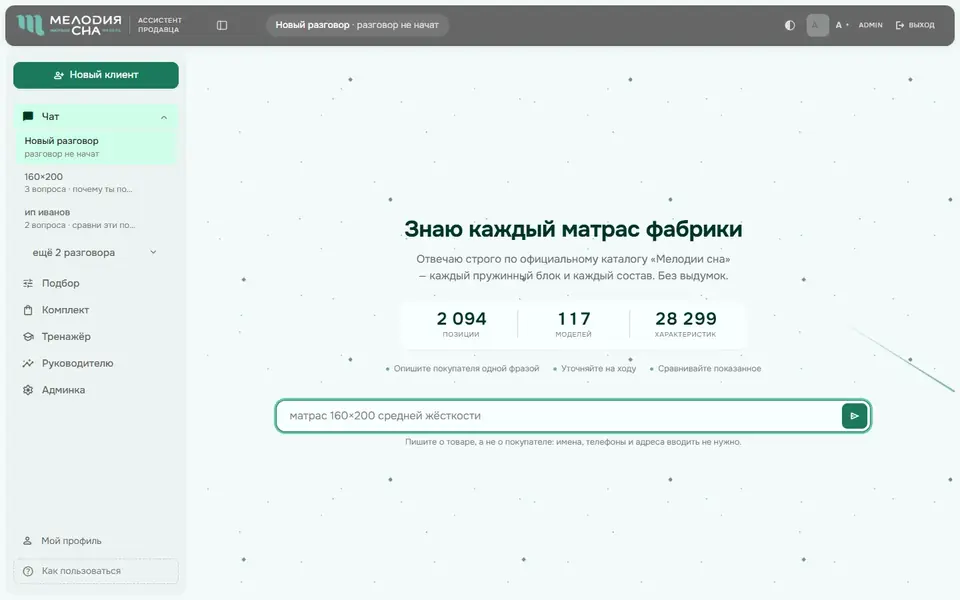Open the Комплект section
This screenshot has height=600, width=960.
click(x=96, y=310)
